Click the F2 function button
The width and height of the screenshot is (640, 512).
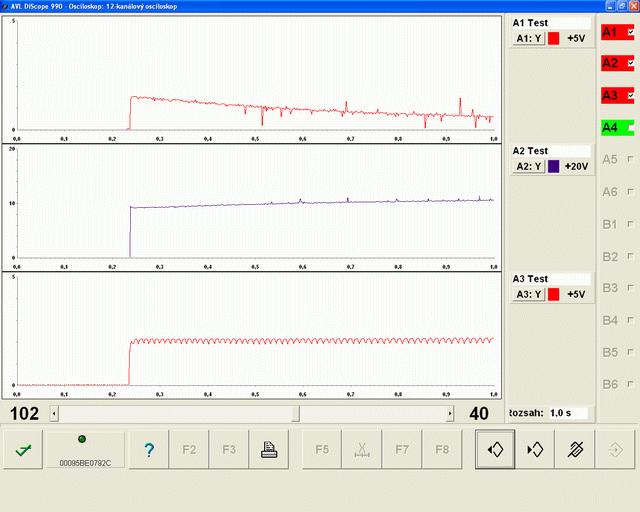(189, 450)
